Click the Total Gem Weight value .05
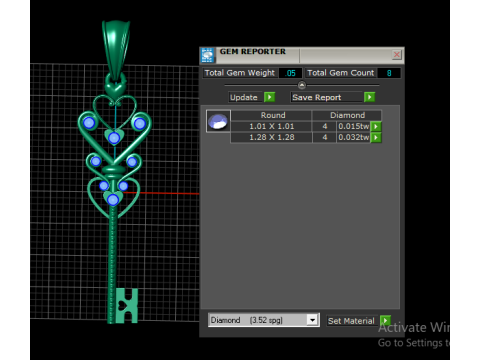This screenshot has height=360, width=480. (x=290, y=73)
